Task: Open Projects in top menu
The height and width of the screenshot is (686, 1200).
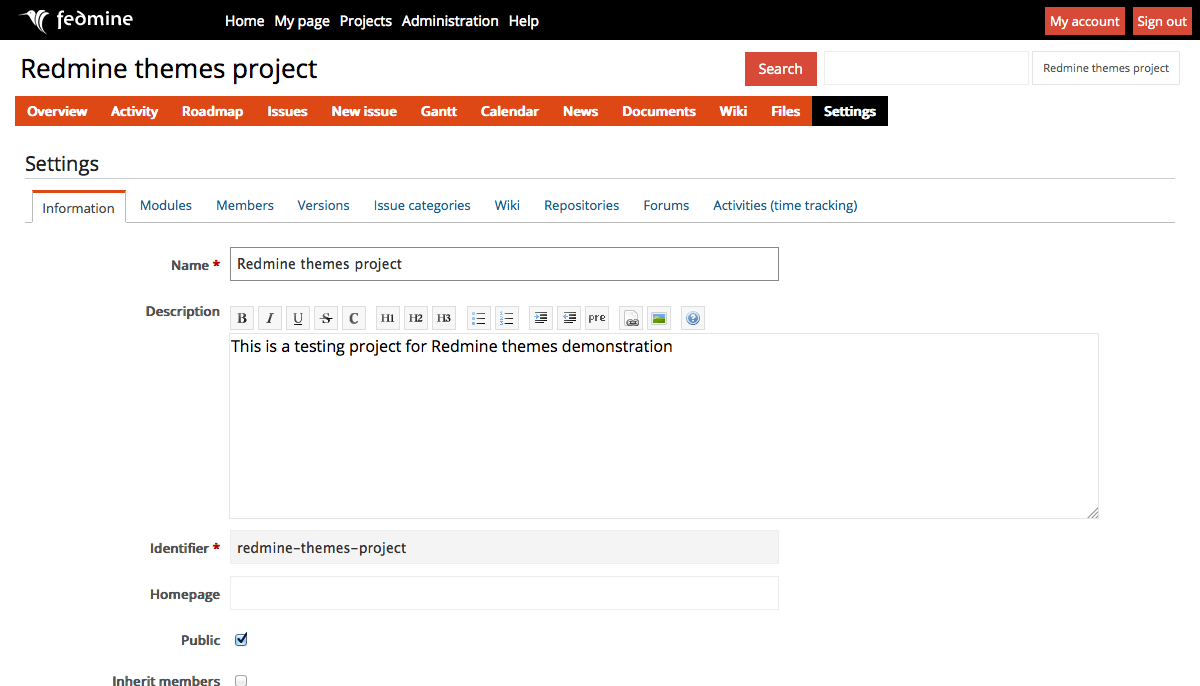Action: pyautogui.click(x=366, y=21)
